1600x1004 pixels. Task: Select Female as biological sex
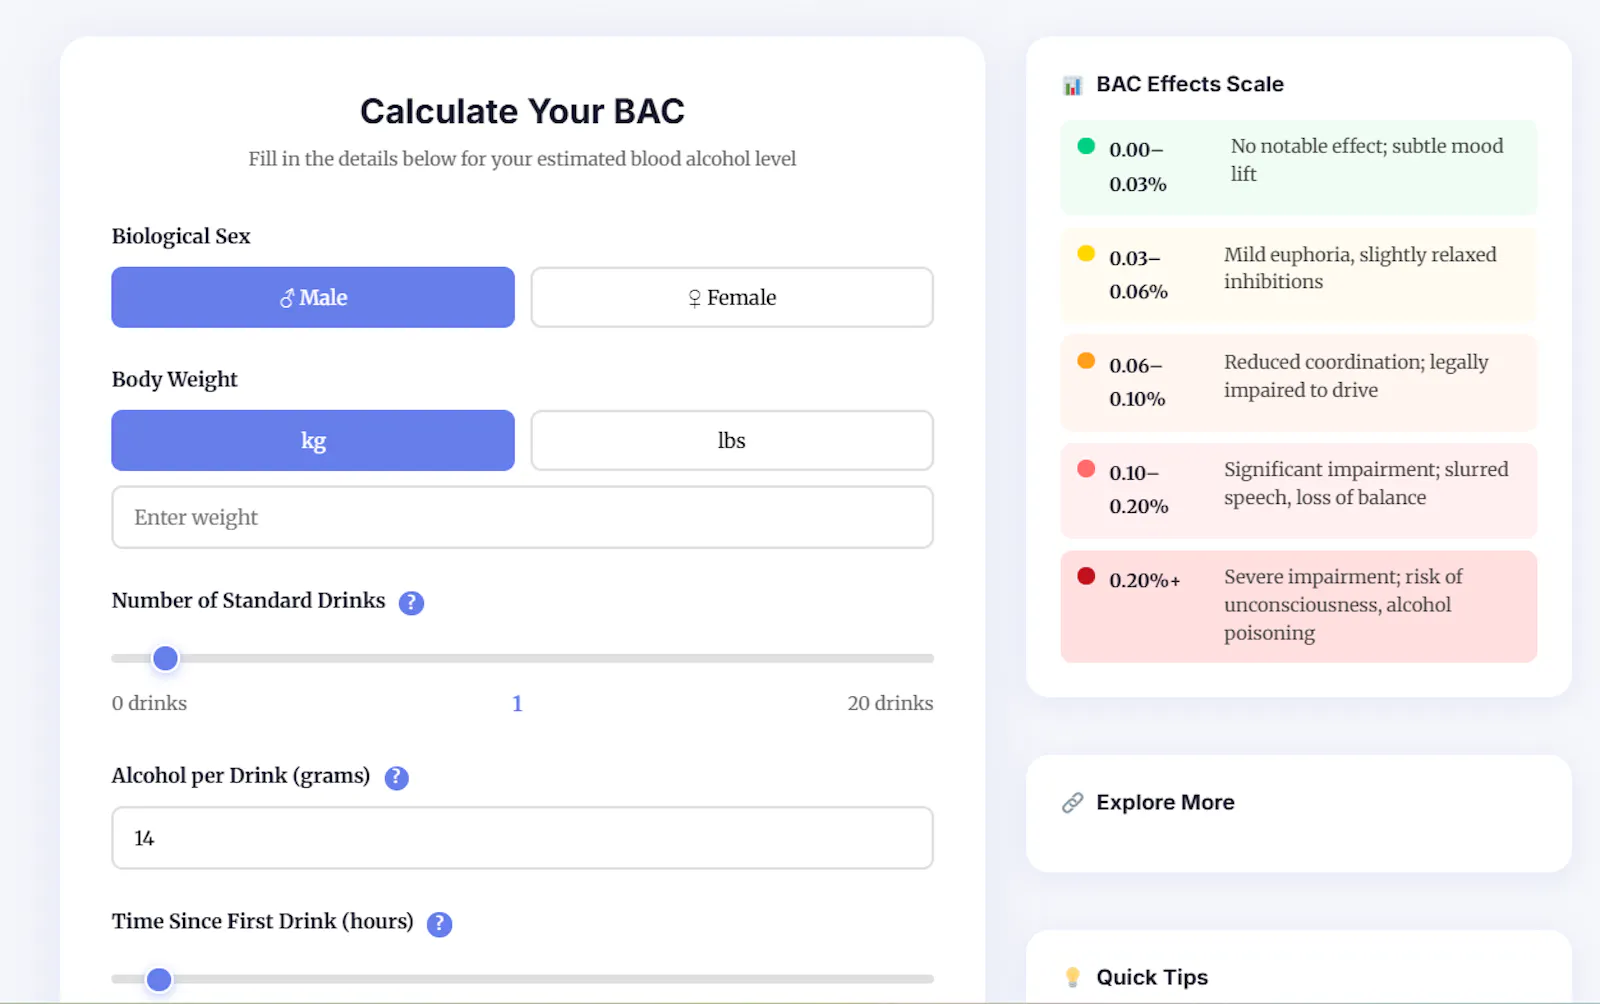[732, 297]
